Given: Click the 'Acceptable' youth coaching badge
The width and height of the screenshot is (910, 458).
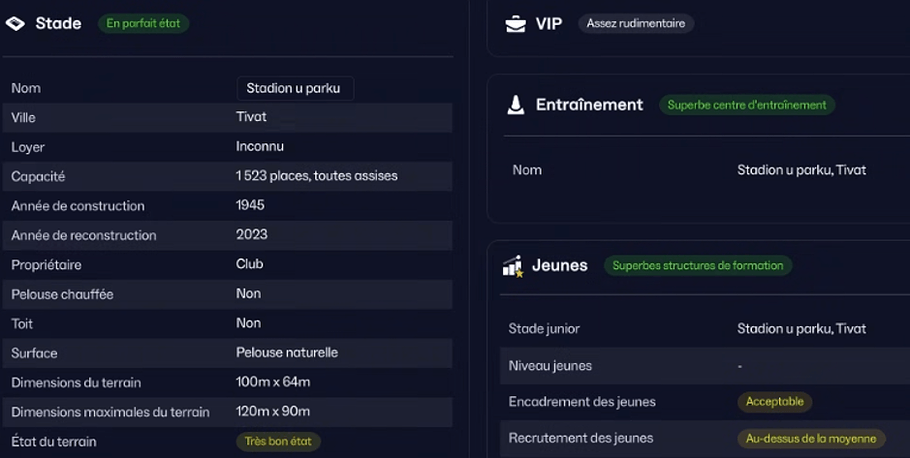Looking at the screenshot, I should tap(775, 402).
